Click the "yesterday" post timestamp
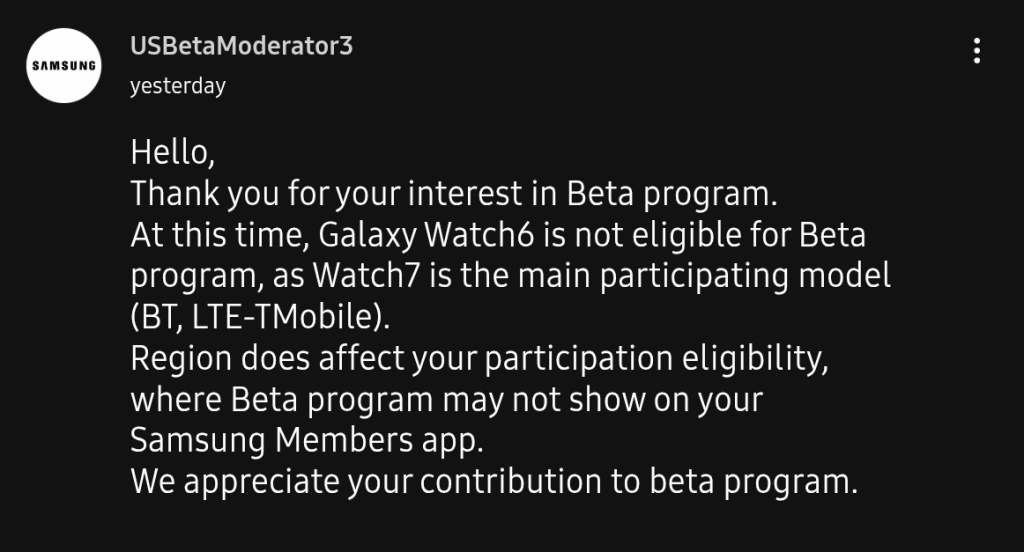The image size is (1024, 552). (177, 86)
